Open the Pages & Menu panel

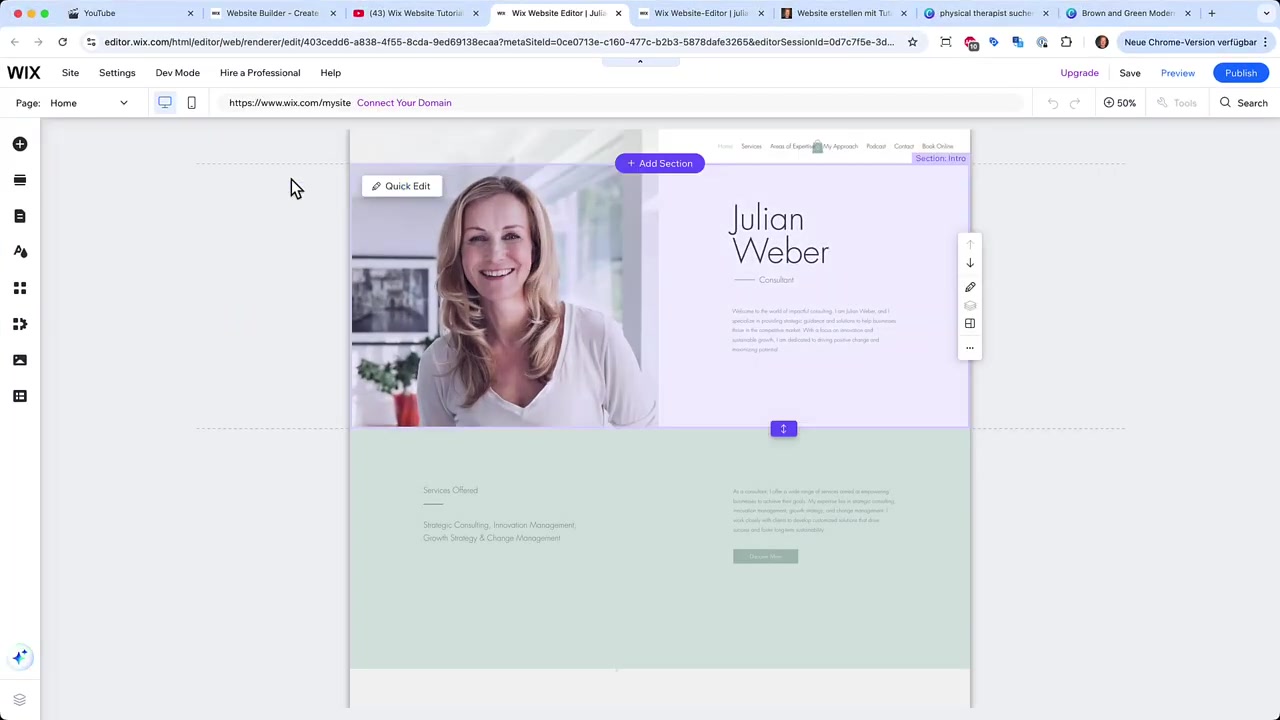coord(20,216)
